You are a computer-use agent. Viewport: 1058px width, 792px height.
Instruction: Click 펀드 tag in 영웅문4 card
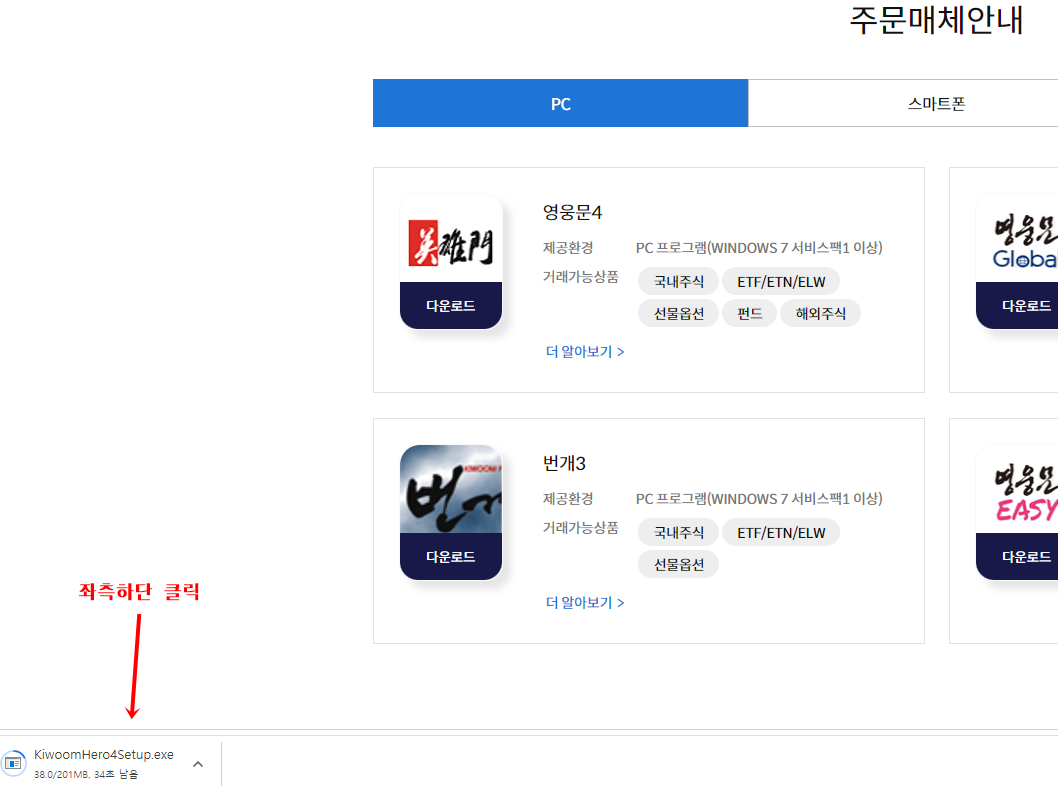click(750, 313)
